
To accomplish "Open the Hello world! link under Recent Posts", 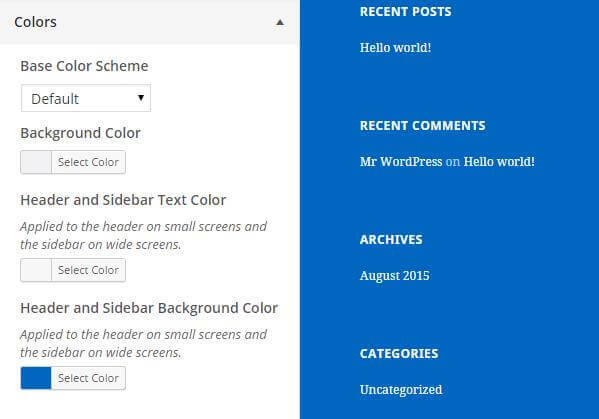I will click(x=395, y=48).
